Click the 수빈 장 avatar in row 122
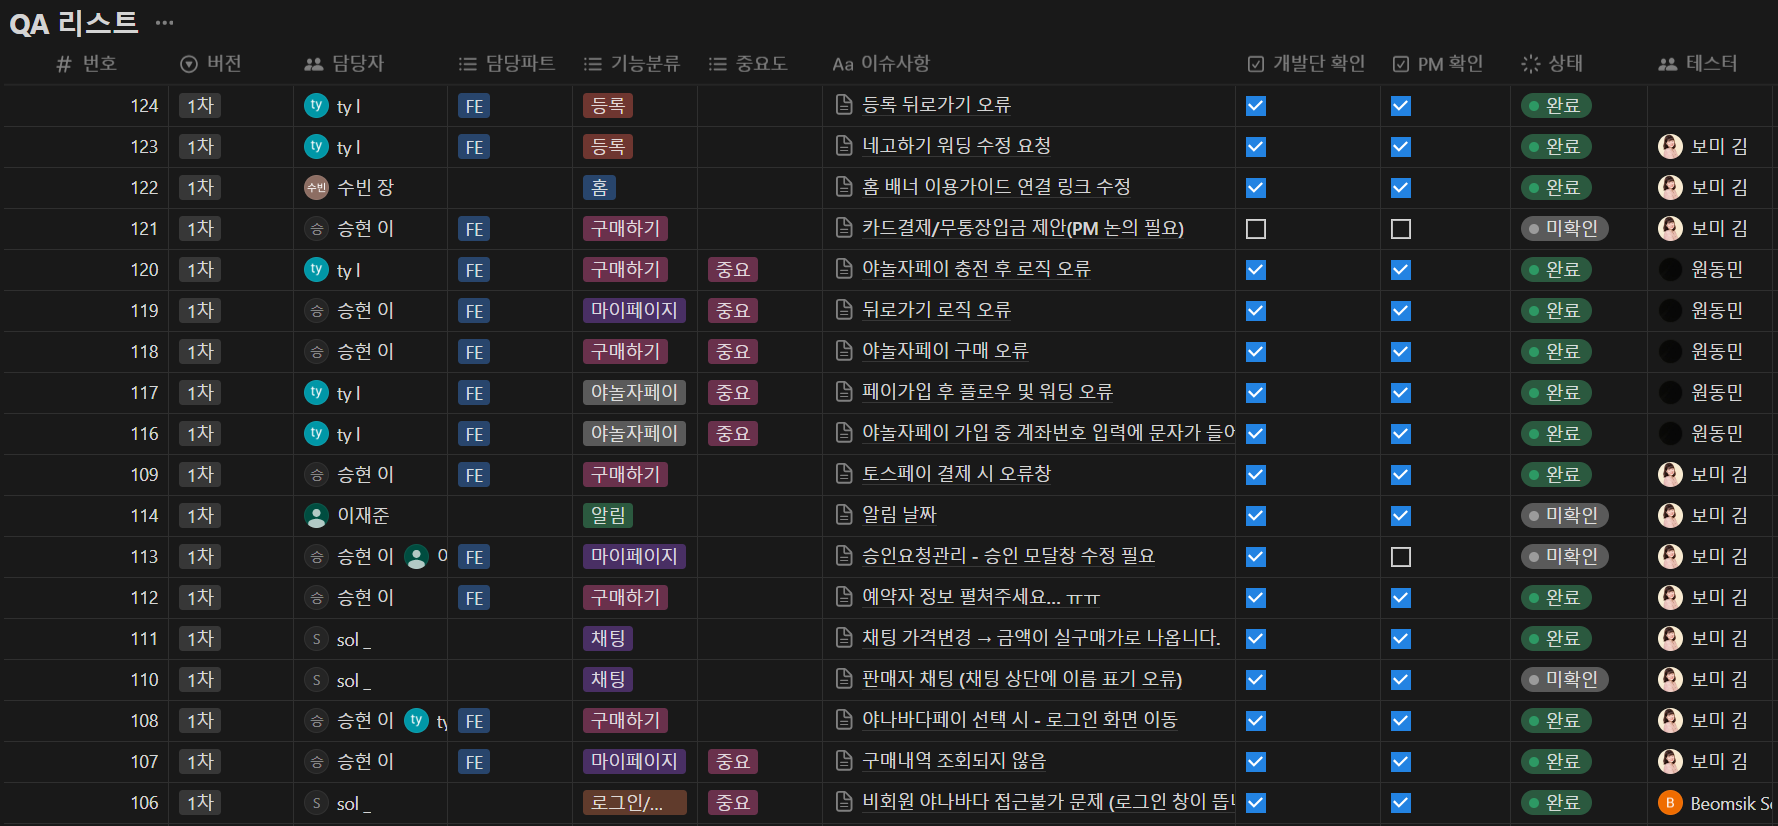The width and height of the screenshot is (1778, 826). pyautogui.click(x=316, y=187)
